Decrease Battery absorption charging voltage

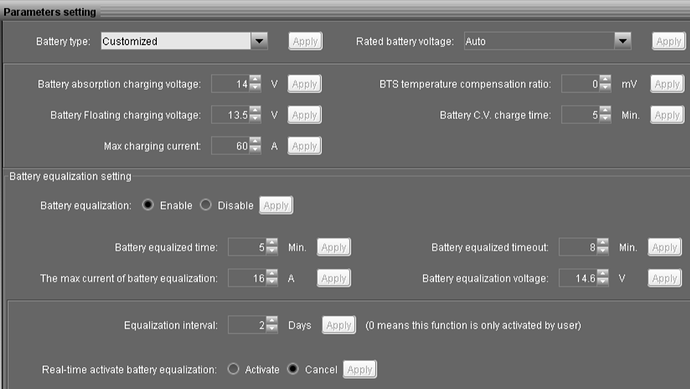pos(255,88)
